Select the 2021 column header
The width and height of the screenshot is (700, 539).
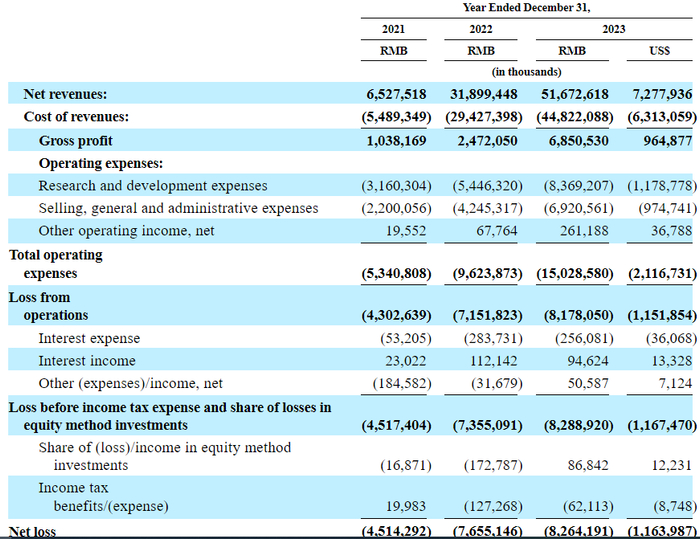point(393,29)
